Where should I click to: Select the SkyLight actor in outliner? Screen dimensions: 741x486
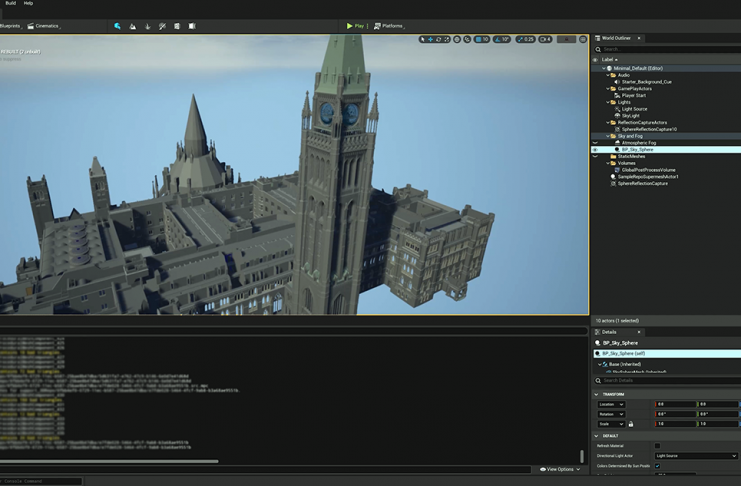click(630, 116)
